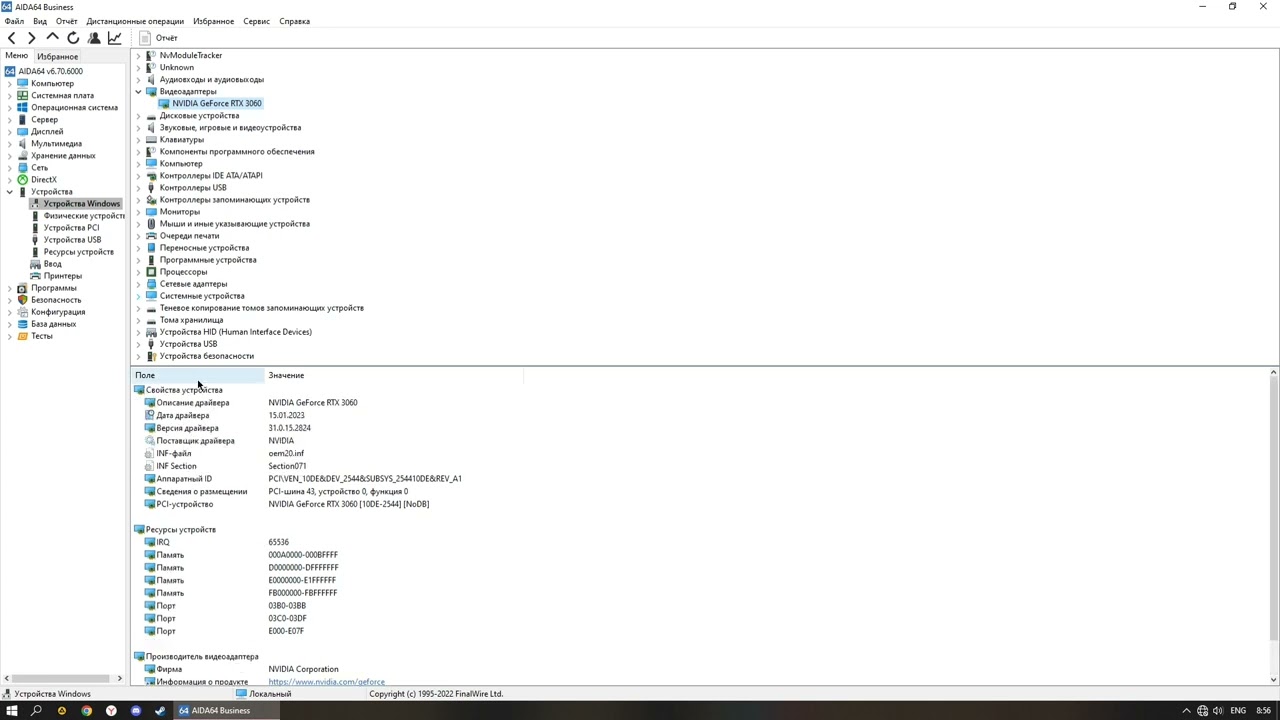Click the Up arrow toolbar icon
The image size is (1280, 720).
click(52, 38)
